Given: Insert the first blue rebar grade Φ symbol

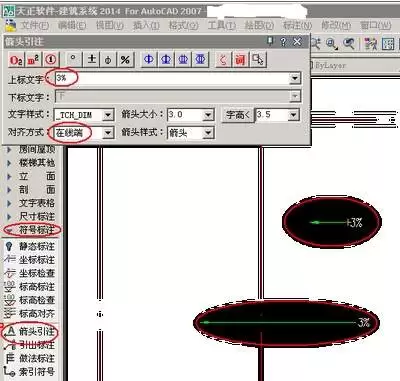Looking at the screenshot, I should 149,60.
